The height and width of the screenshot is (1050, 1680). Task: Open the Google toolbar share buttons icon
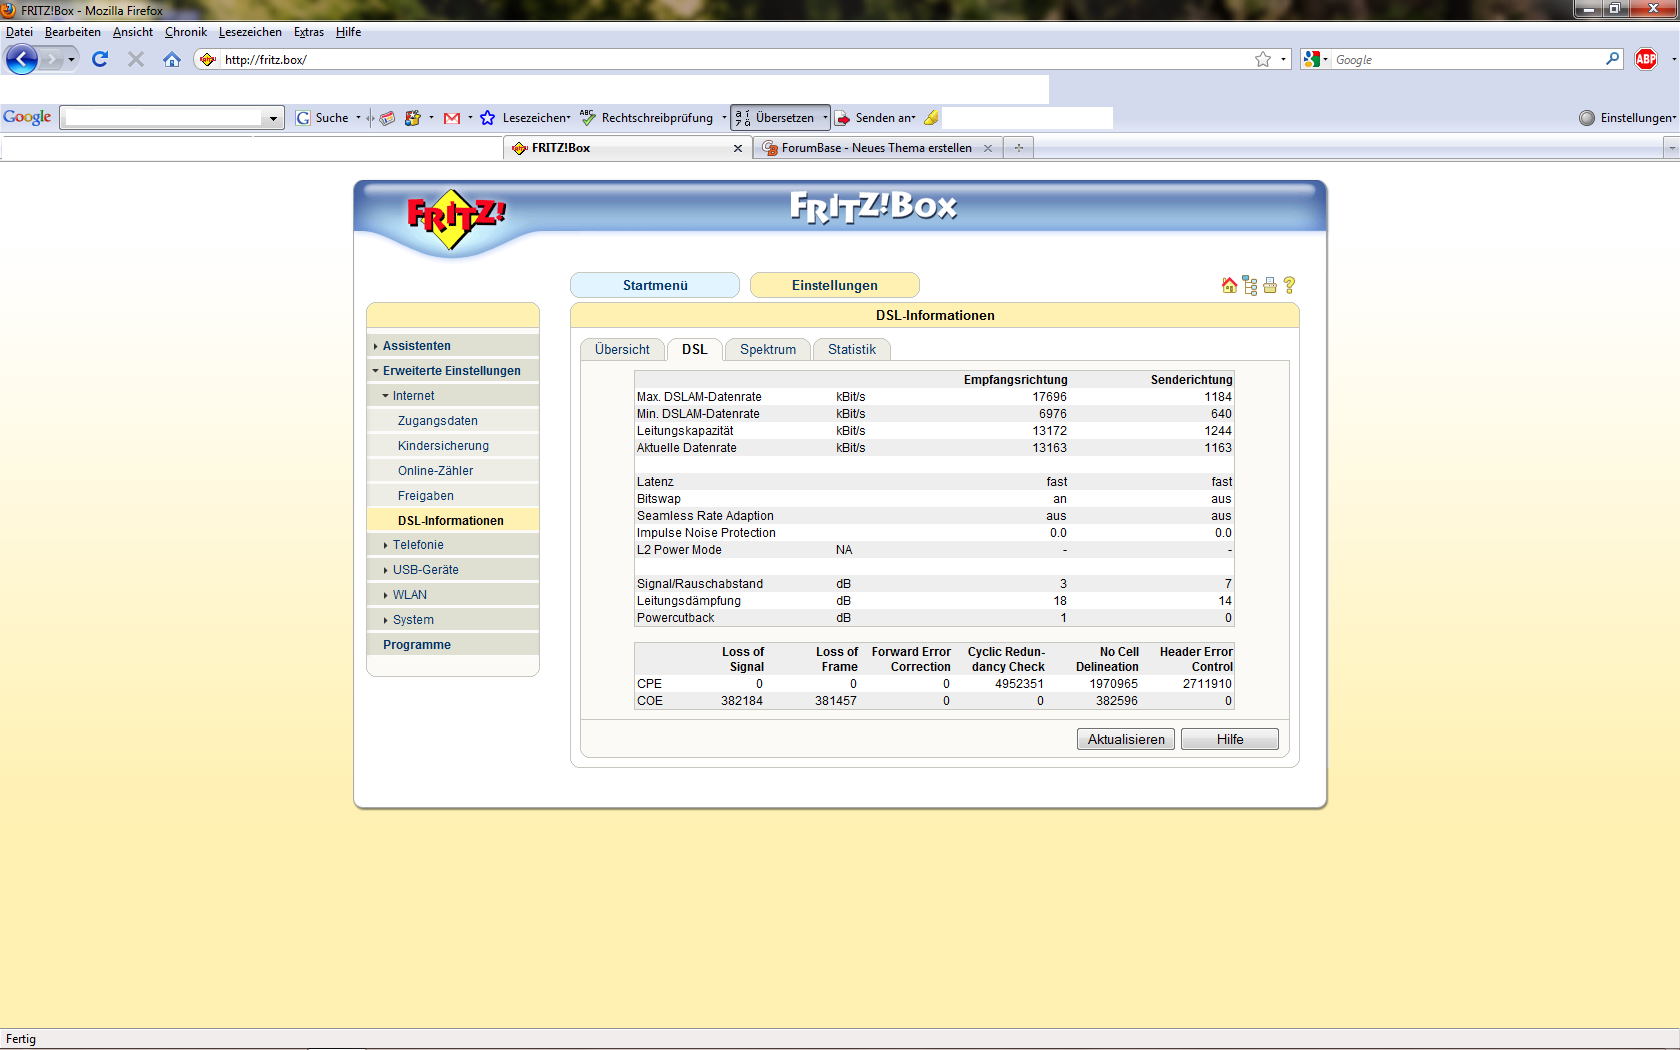(x=412, y=118)
